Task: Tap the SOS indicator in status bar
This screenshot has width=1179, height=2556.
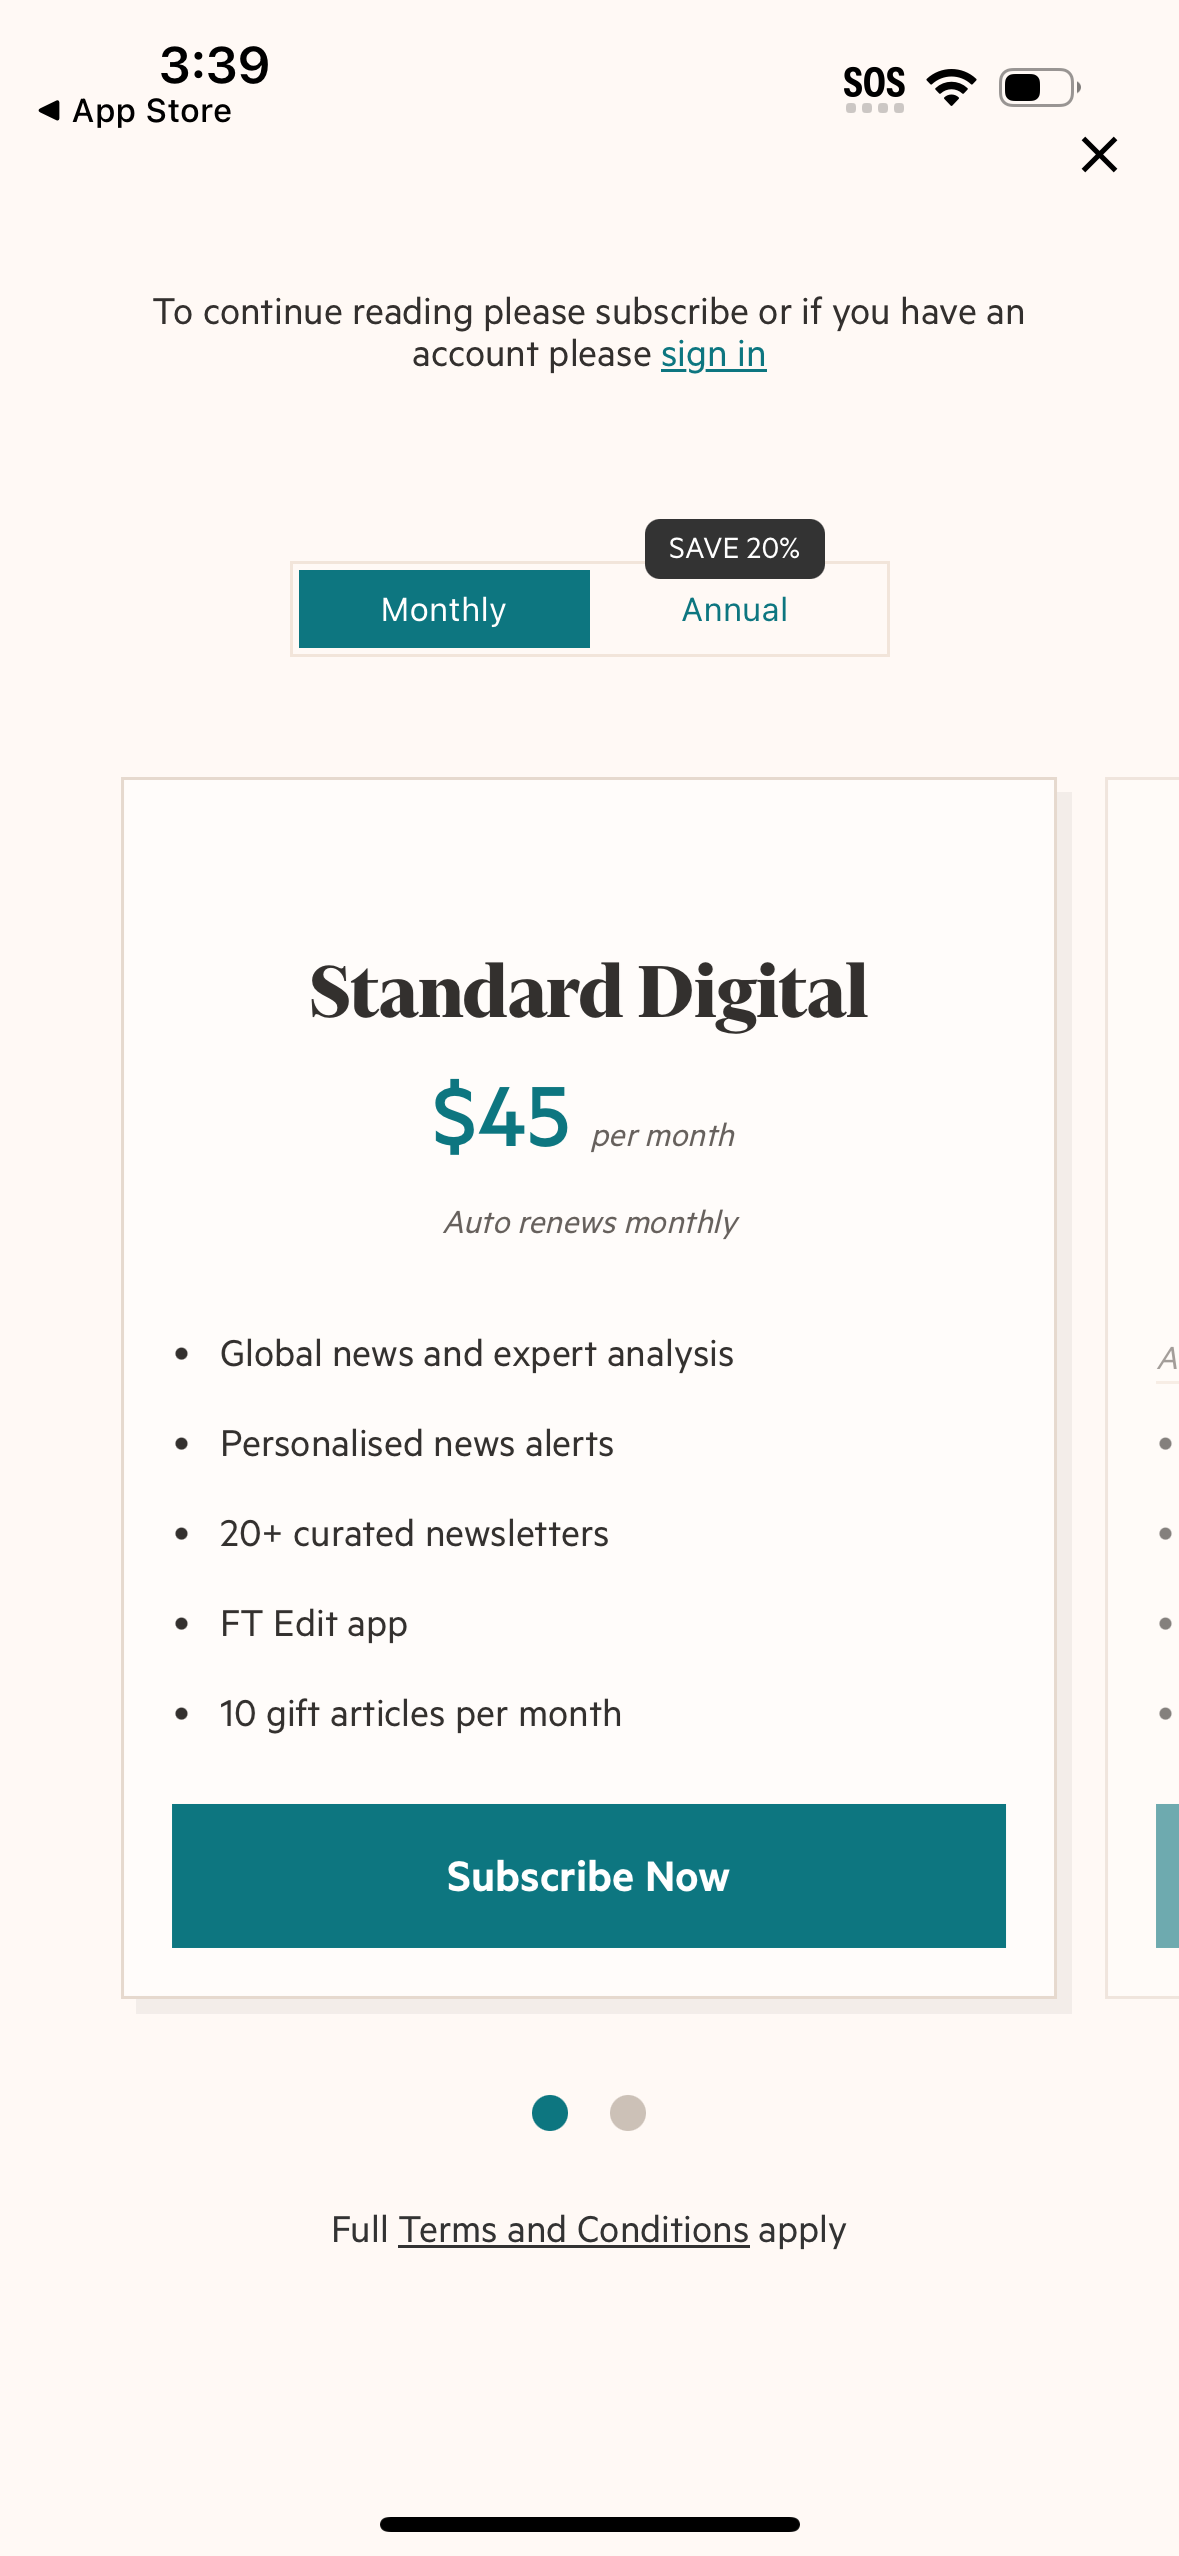Action: 874,83
